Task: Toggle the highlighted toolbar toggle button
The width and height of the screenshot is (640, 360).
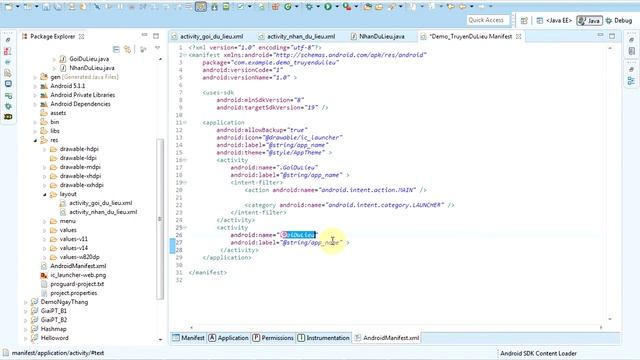Action: tap(201, 7)
